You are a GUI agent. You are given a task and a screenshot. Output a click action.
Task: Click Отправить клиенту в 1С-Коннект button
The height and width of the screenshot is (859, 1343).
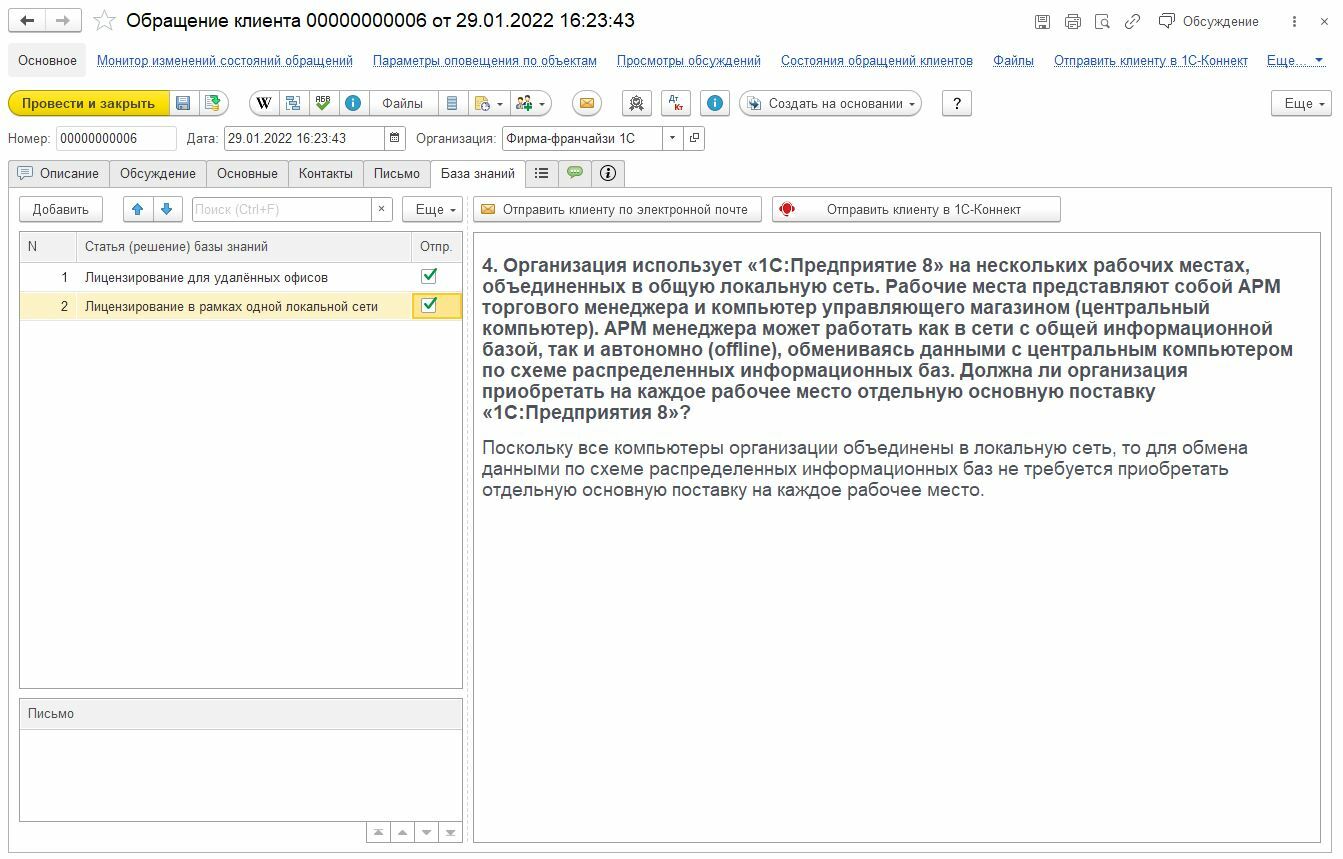point(916,209)
